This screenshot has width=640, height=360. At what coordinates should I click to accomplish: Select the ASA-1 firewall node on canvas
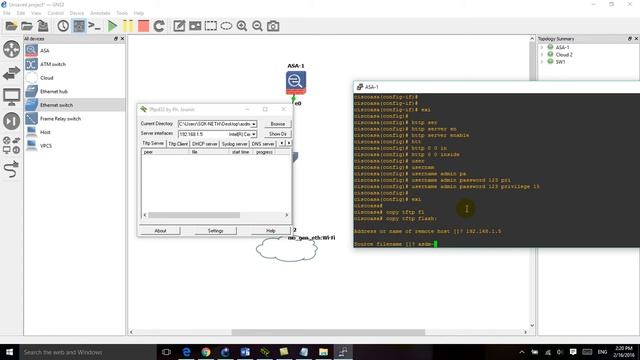pos(296,82)
